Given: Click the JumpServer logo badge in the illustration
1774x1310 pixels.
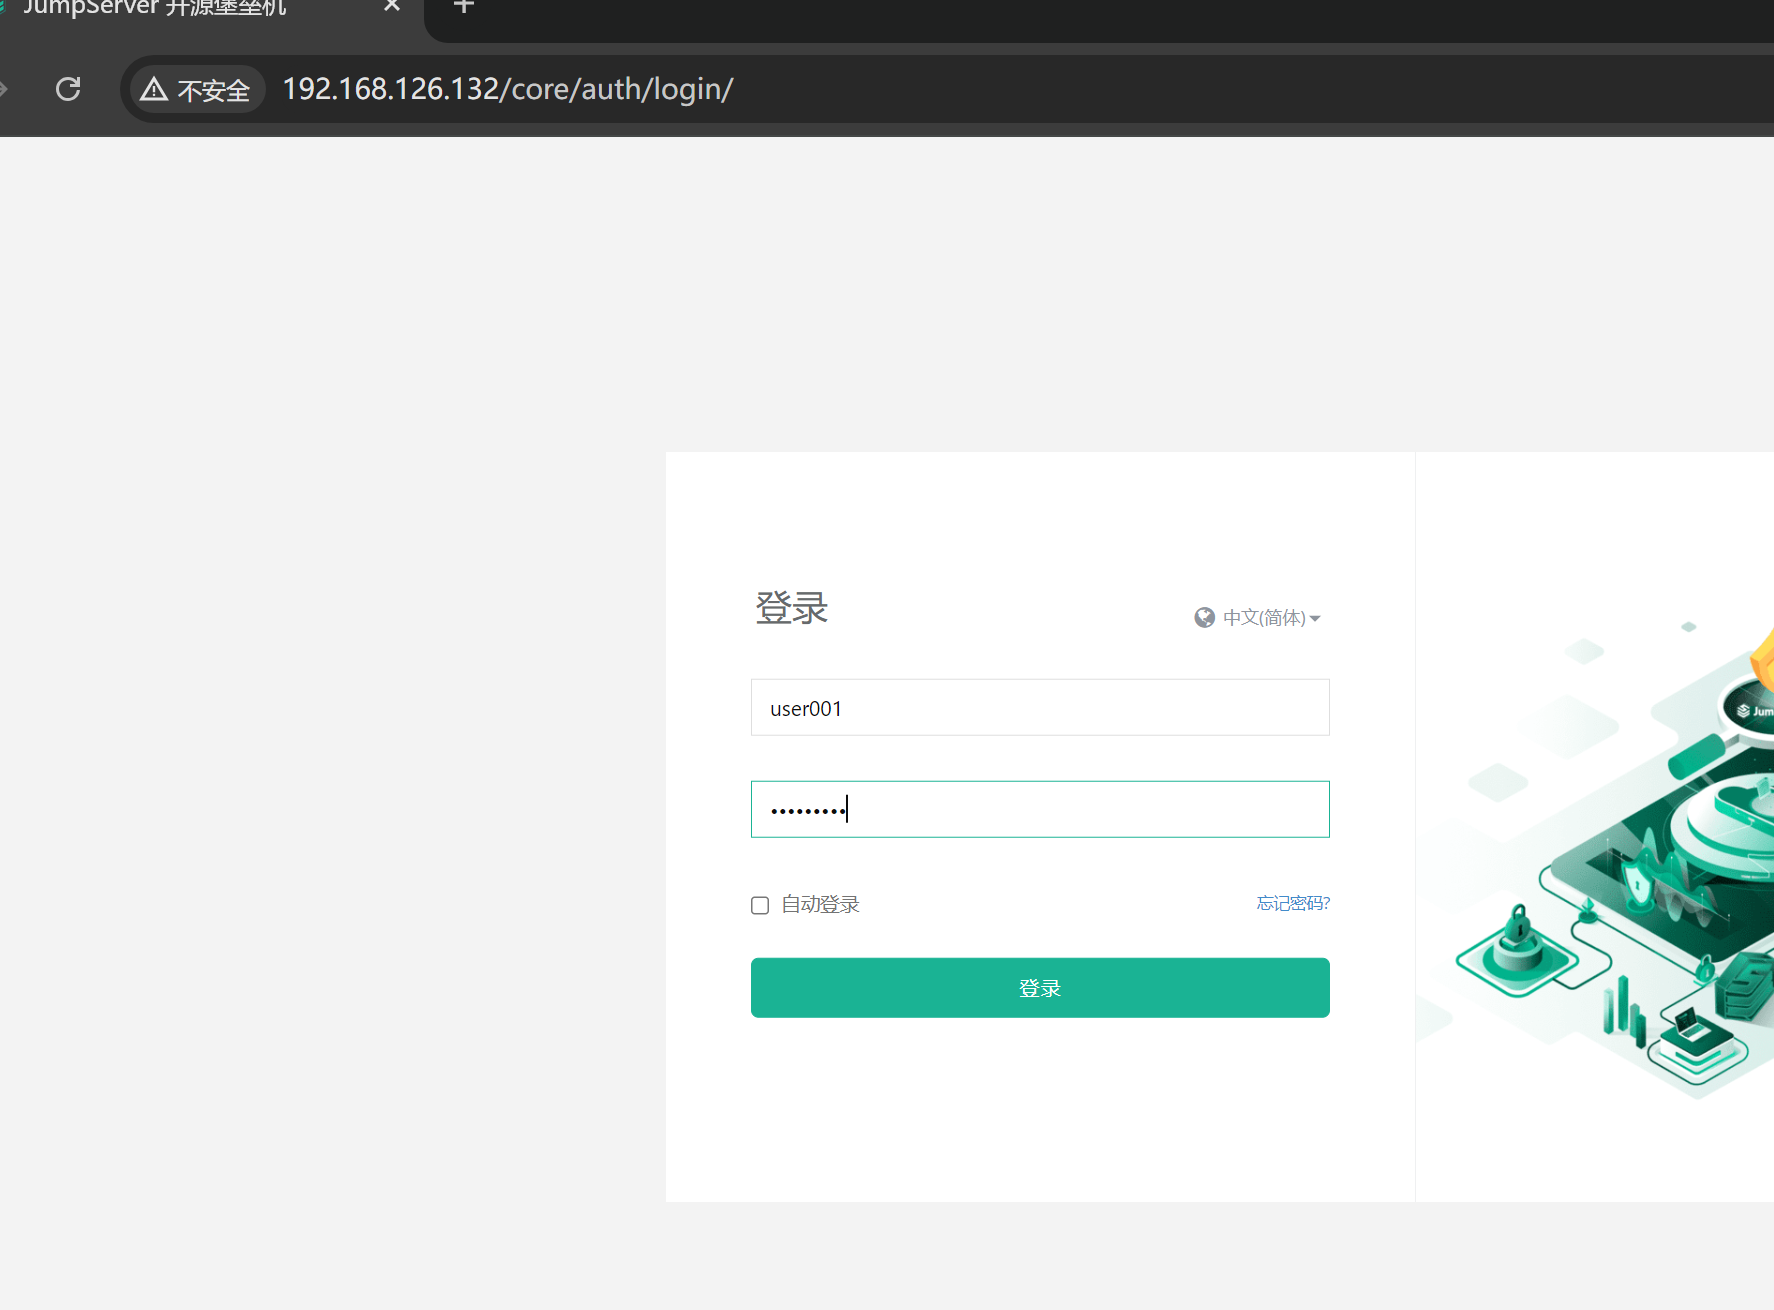Looking at the screenshot, I should click(x=1752, y=710).
